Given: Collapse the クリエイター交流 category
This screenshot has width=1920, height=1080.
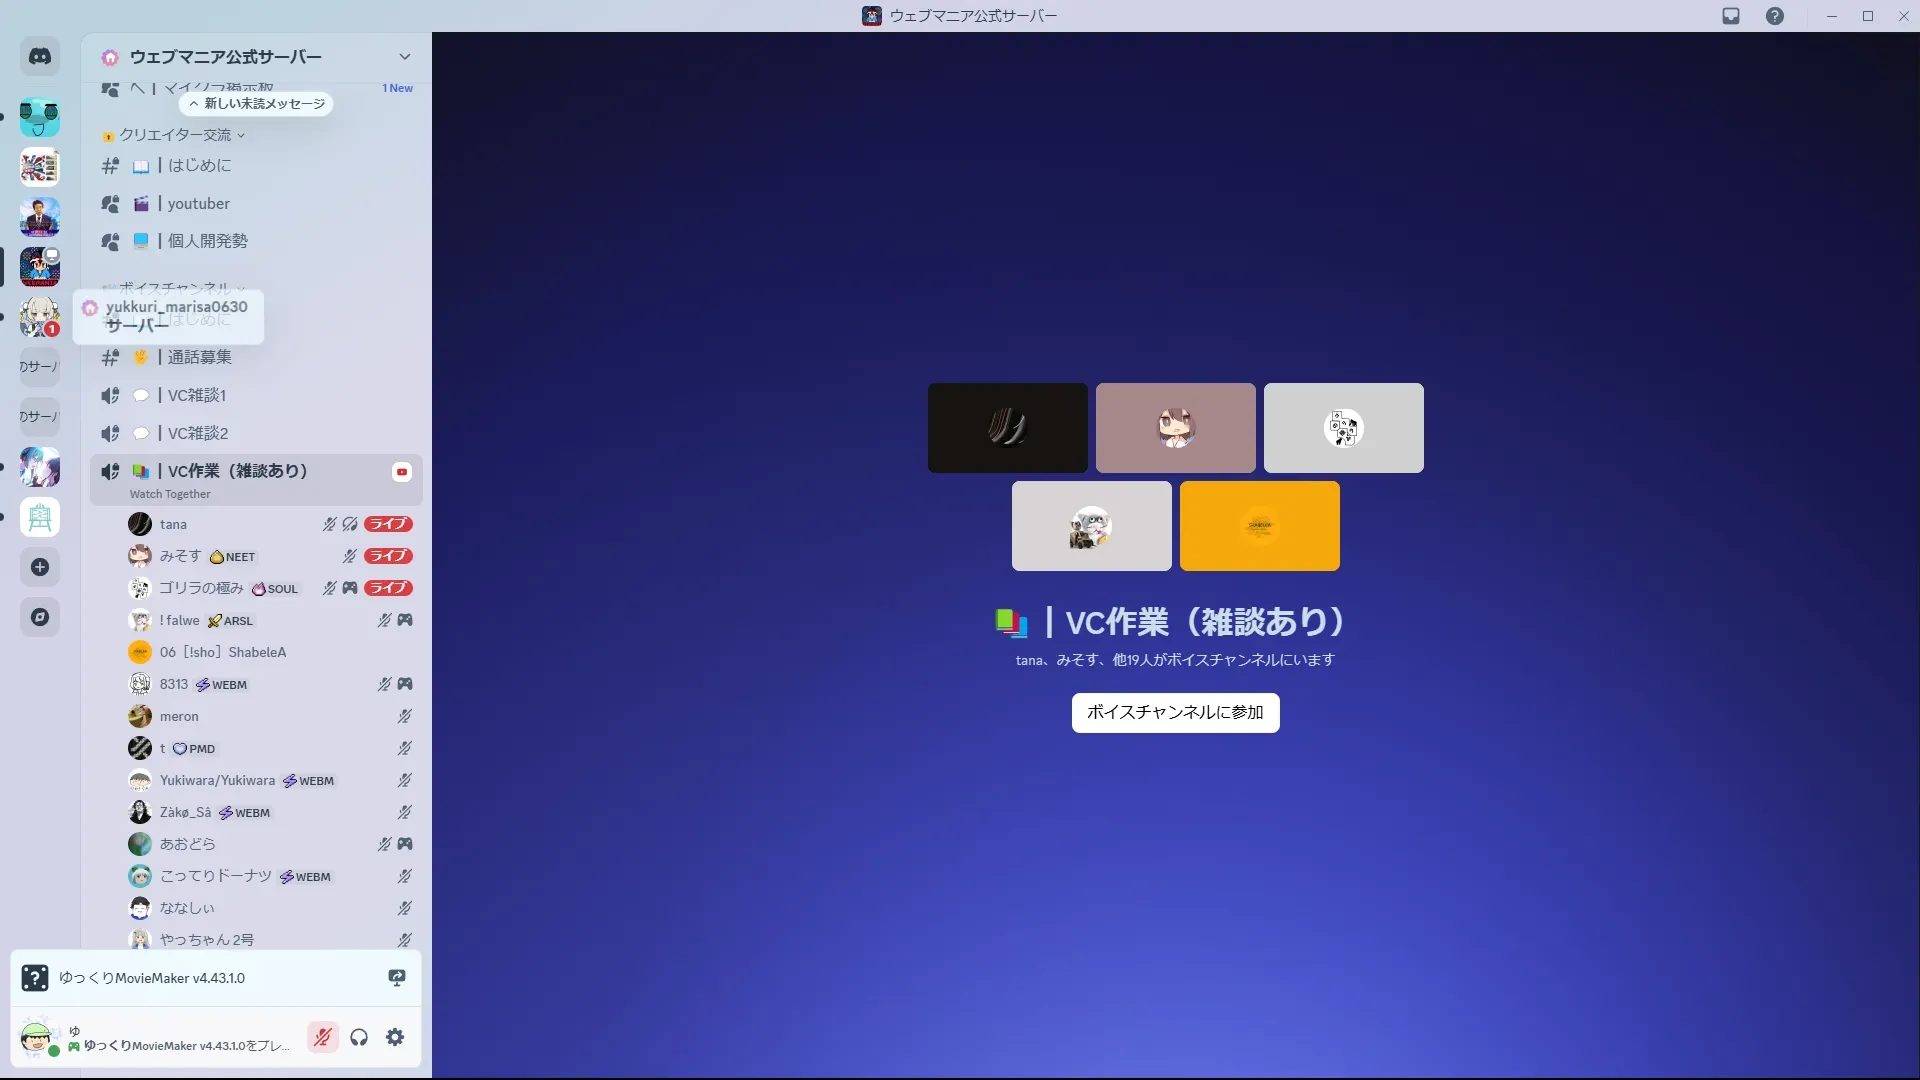Looking at the screenshot, I should pyautogui.click(x=176, y=135).
